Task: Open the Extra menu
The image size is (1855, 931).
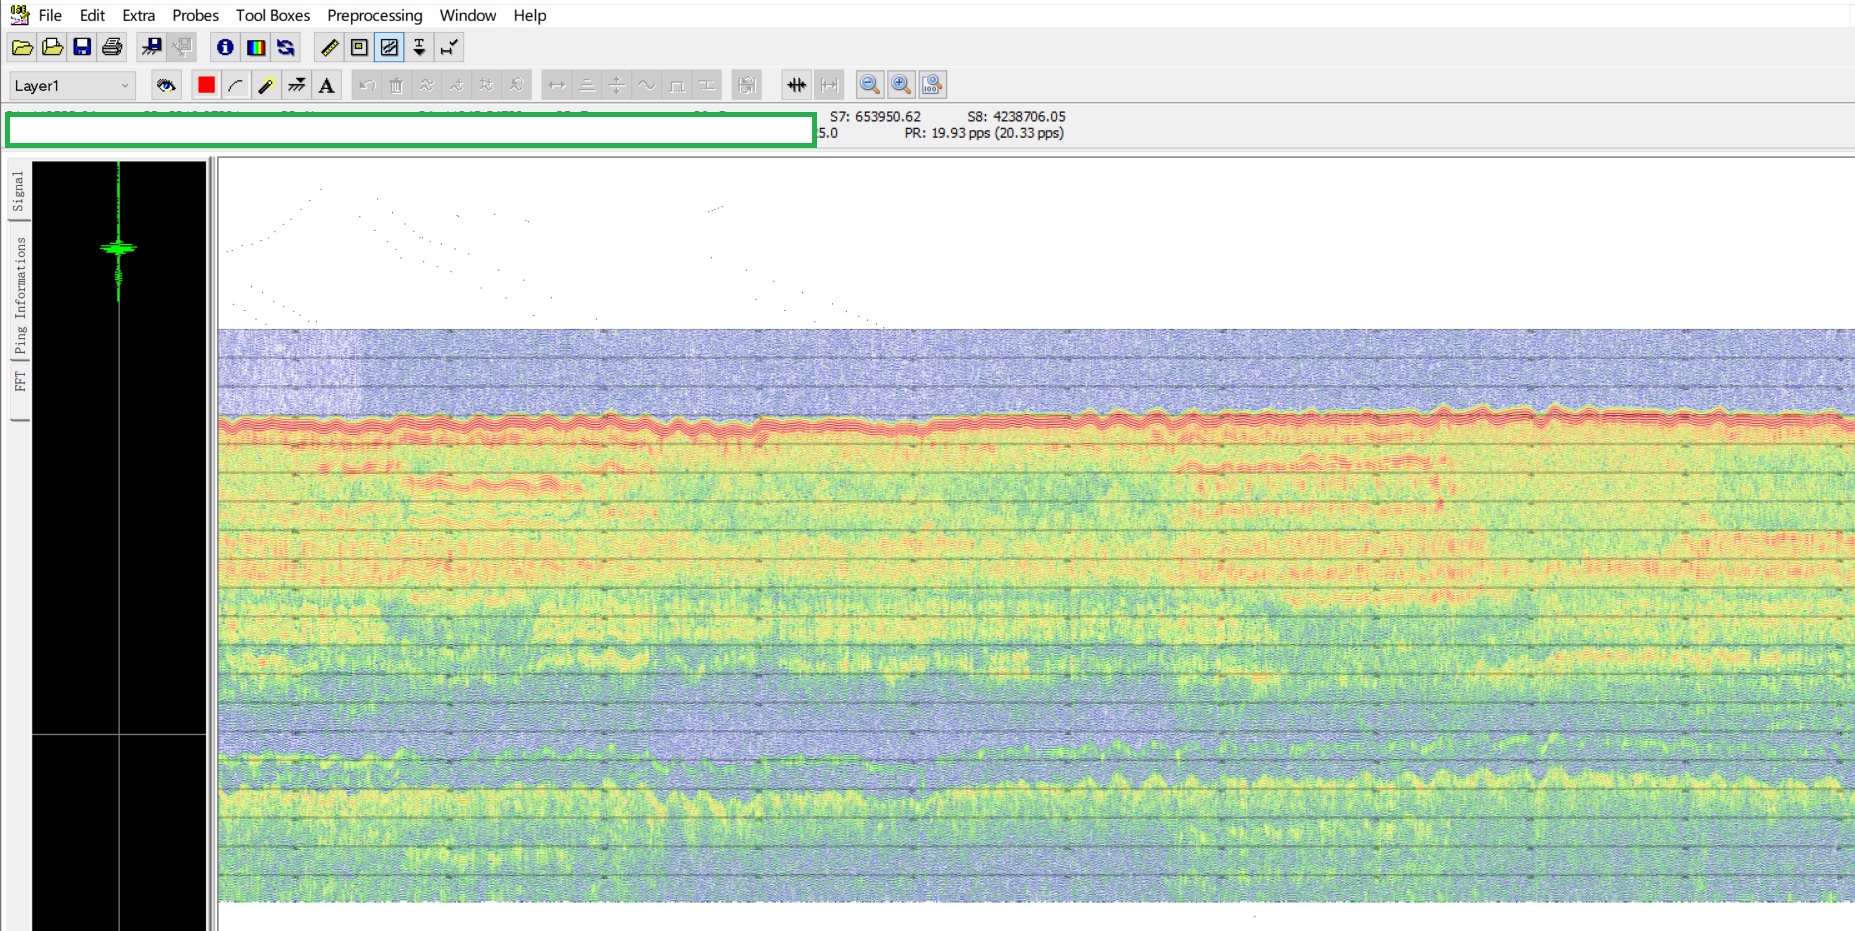Action: (x=139, y=15)
